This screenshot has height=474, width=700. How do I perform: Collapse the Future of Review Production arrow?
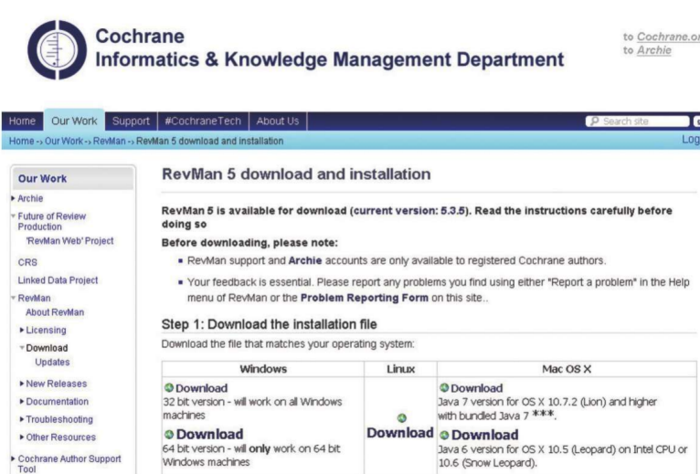(13, 216)
